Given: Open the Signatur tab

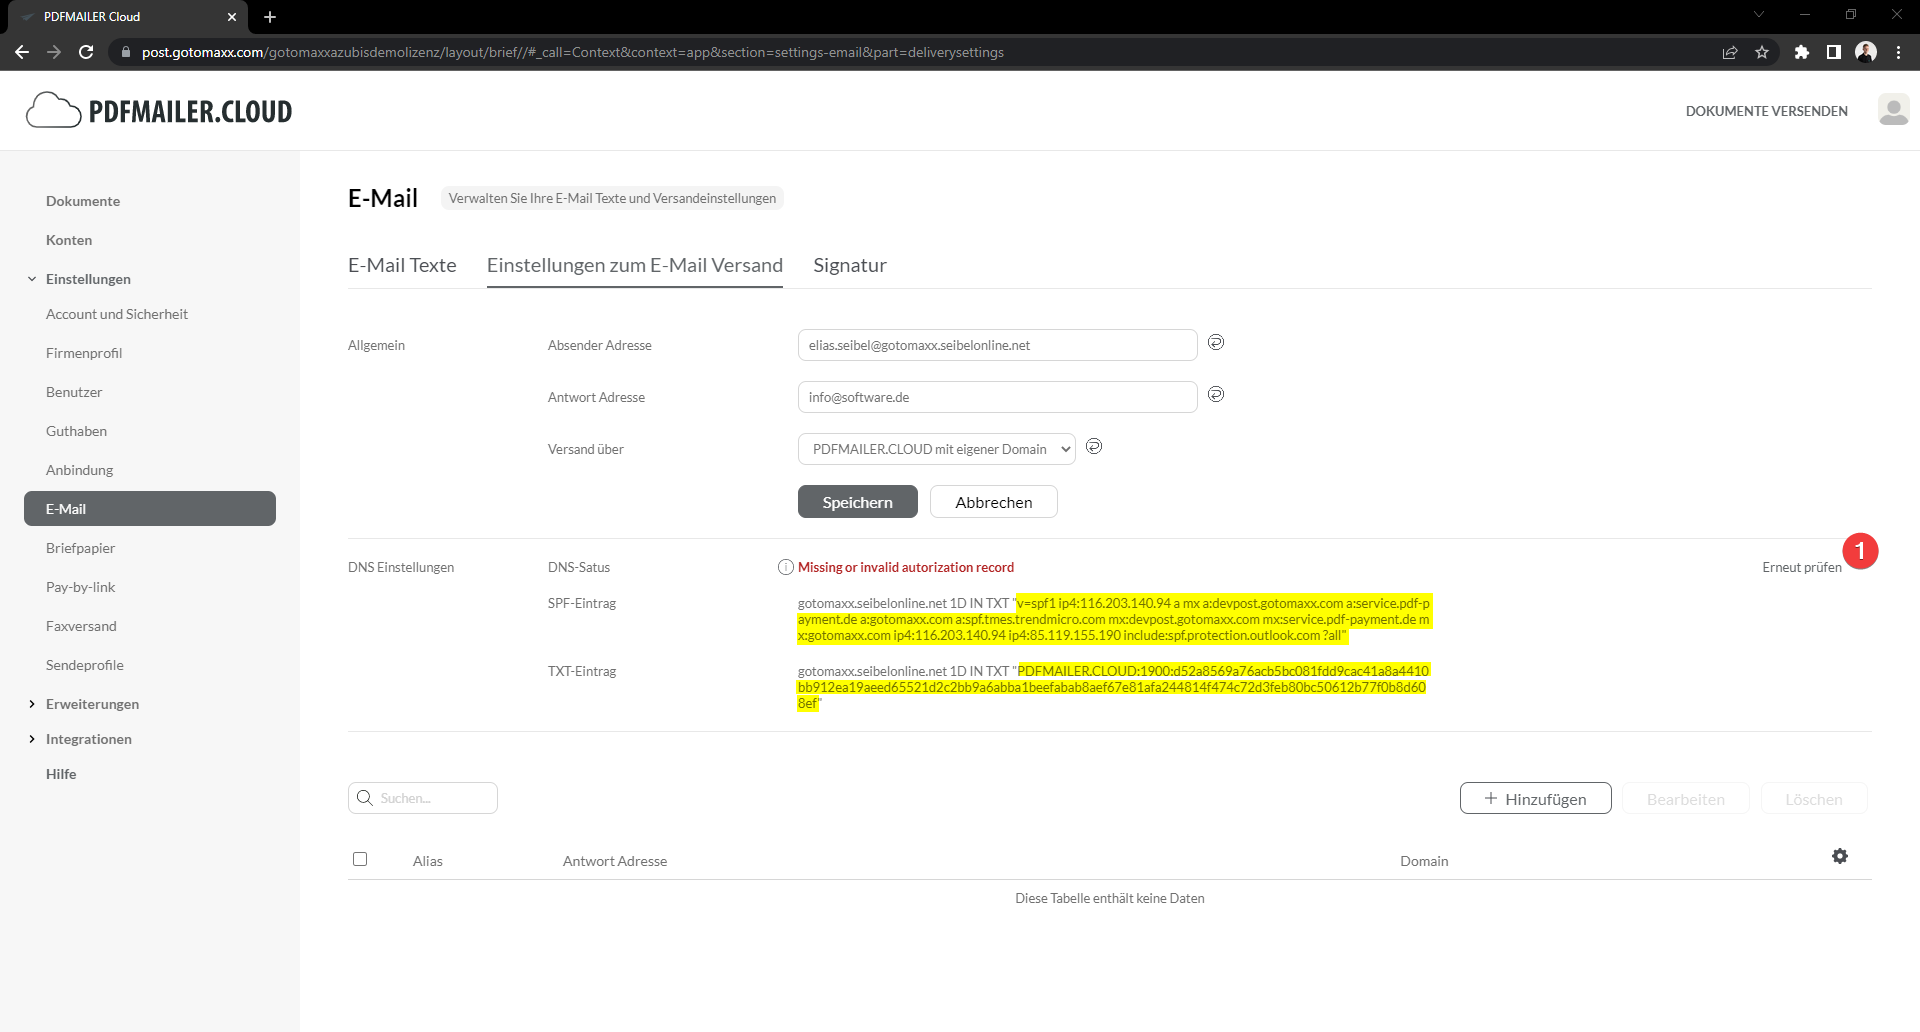Looking at the screenshot, I should coord(850,265).
